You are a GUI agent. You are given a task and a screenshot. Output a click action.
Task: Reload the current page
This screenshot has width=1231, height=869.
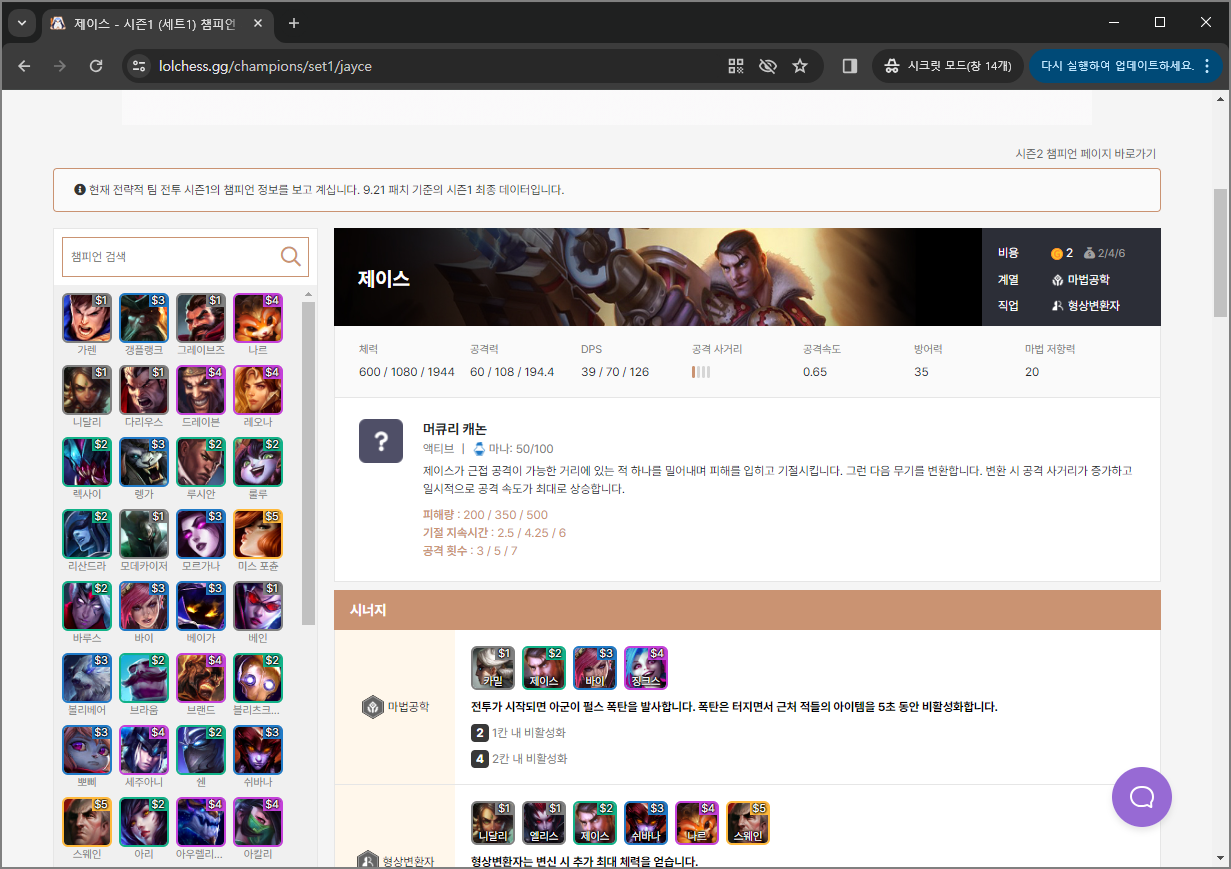pyautogui.click(x=96, y=66)
